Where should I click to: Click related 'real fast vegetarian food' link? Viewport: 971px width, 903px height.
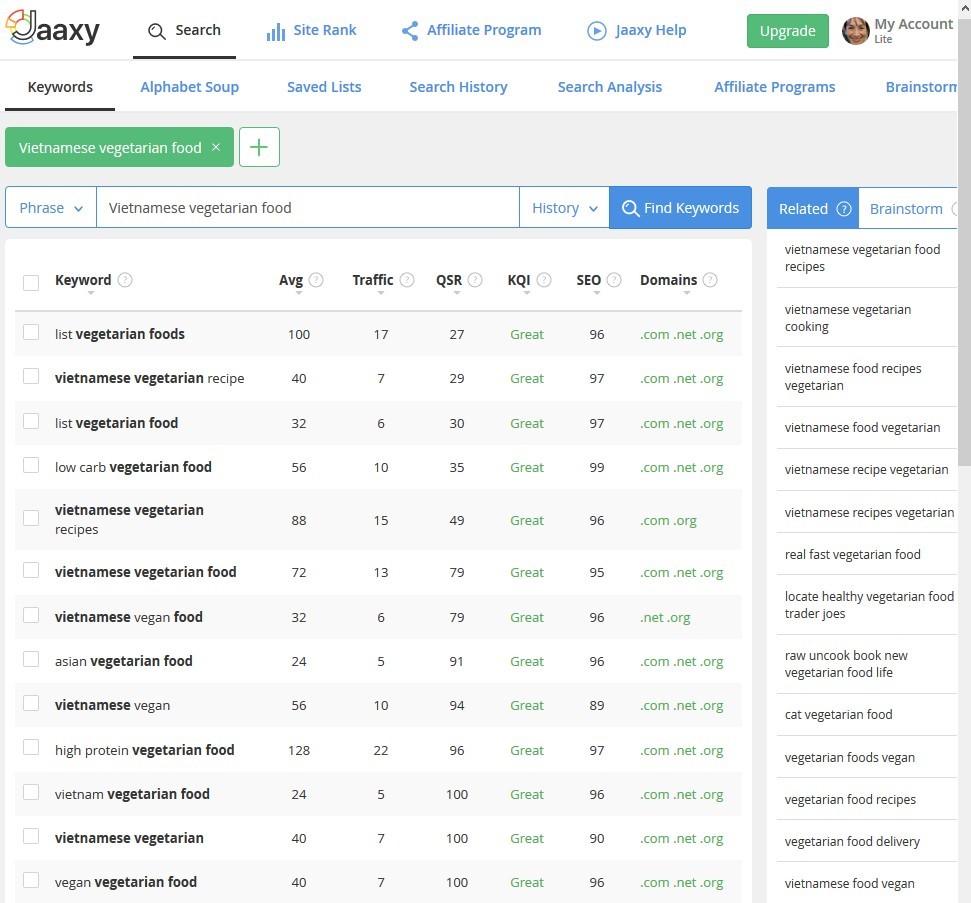(x=852, y=554)
